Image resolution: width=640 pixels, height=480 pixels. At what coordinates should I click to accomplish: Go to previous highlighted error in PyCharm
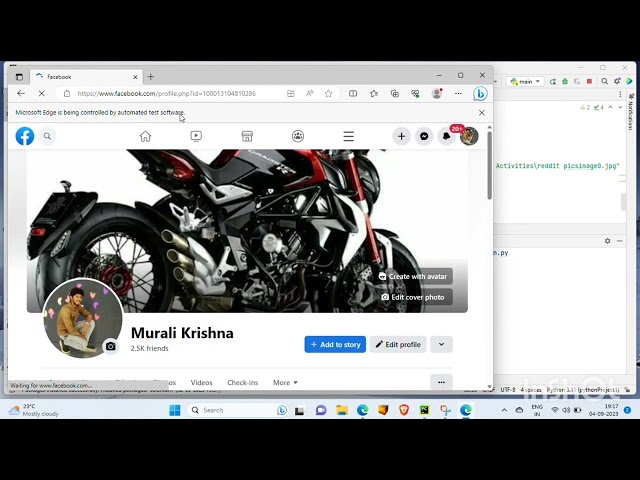(611, 107)
